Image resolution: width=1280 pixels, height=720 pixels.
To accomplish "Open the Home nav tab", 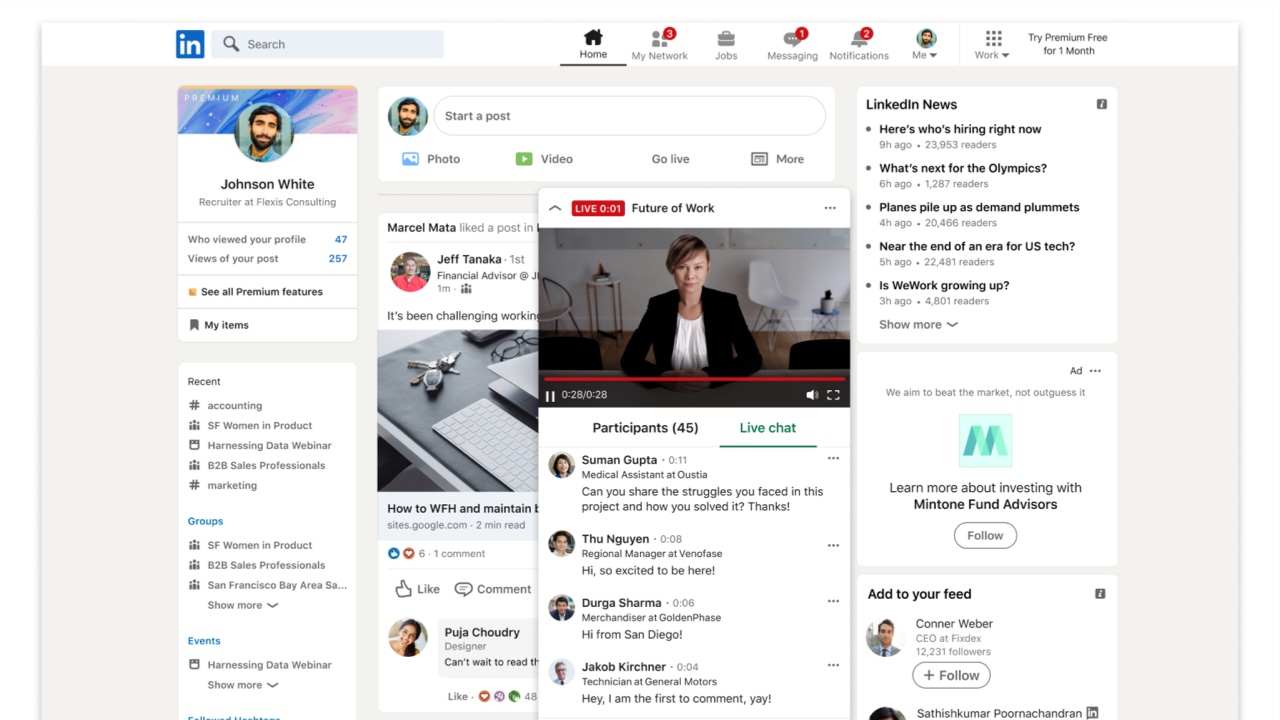I will coord(593,45).
